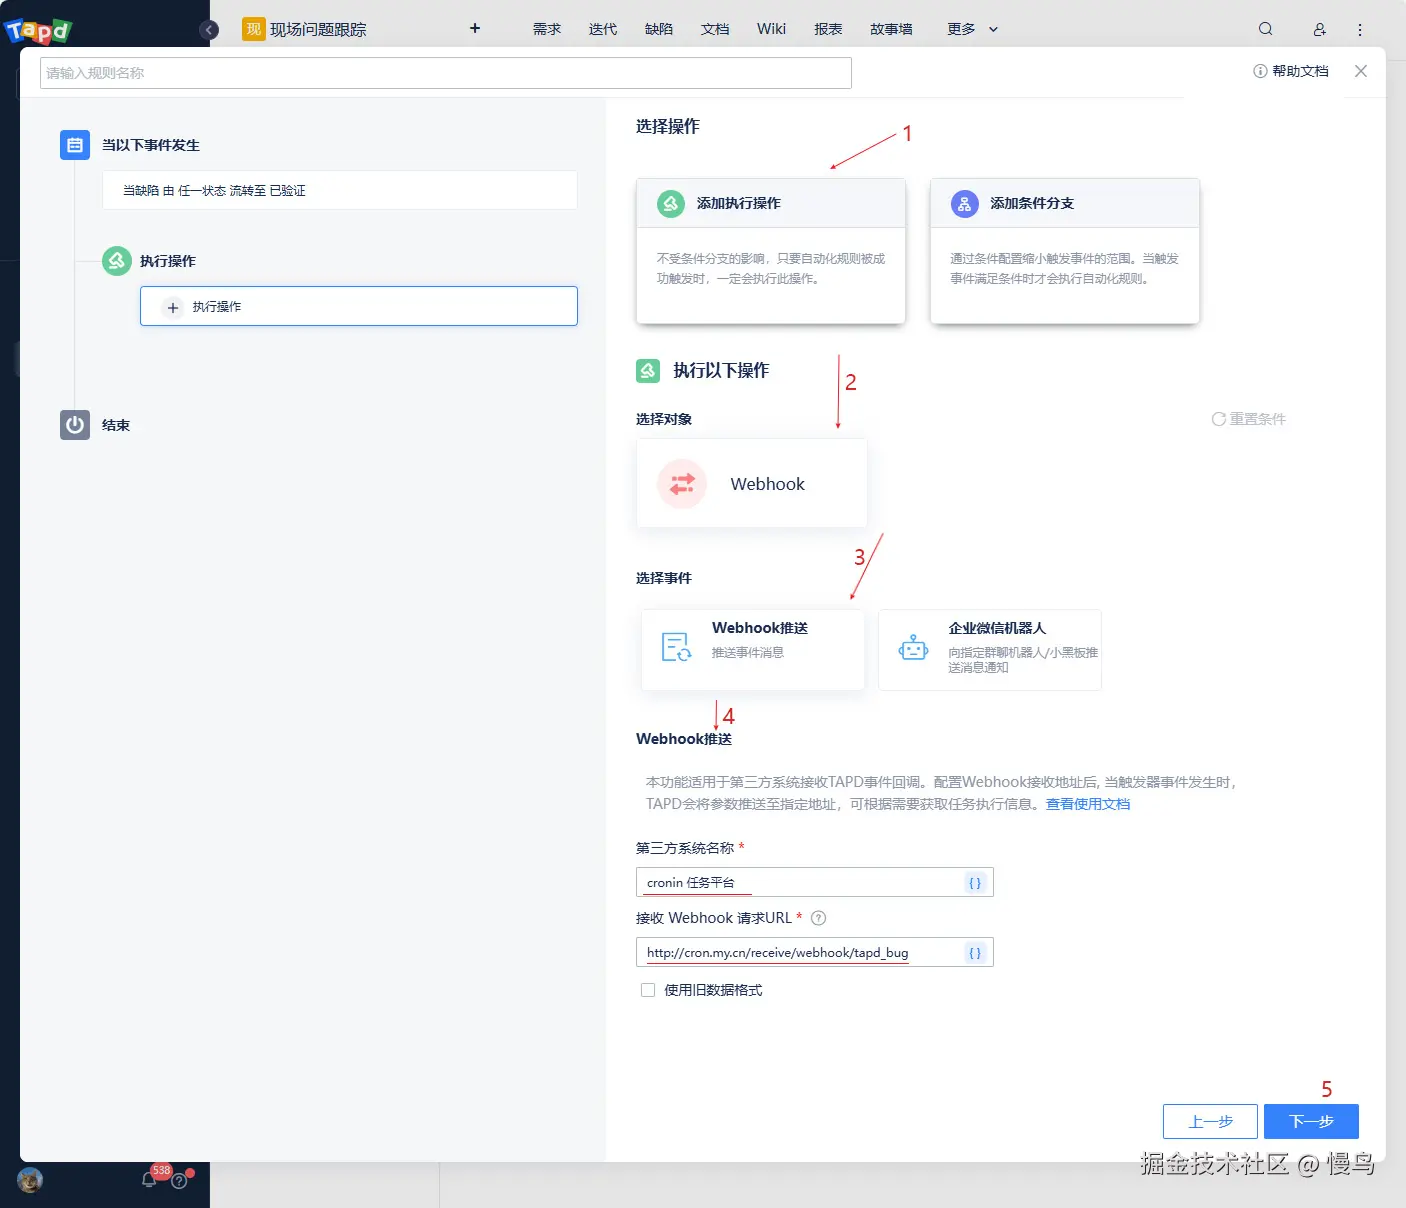Select the Webhook object card
Viewport: 1406px width, 1208px height.
point(751,483)
